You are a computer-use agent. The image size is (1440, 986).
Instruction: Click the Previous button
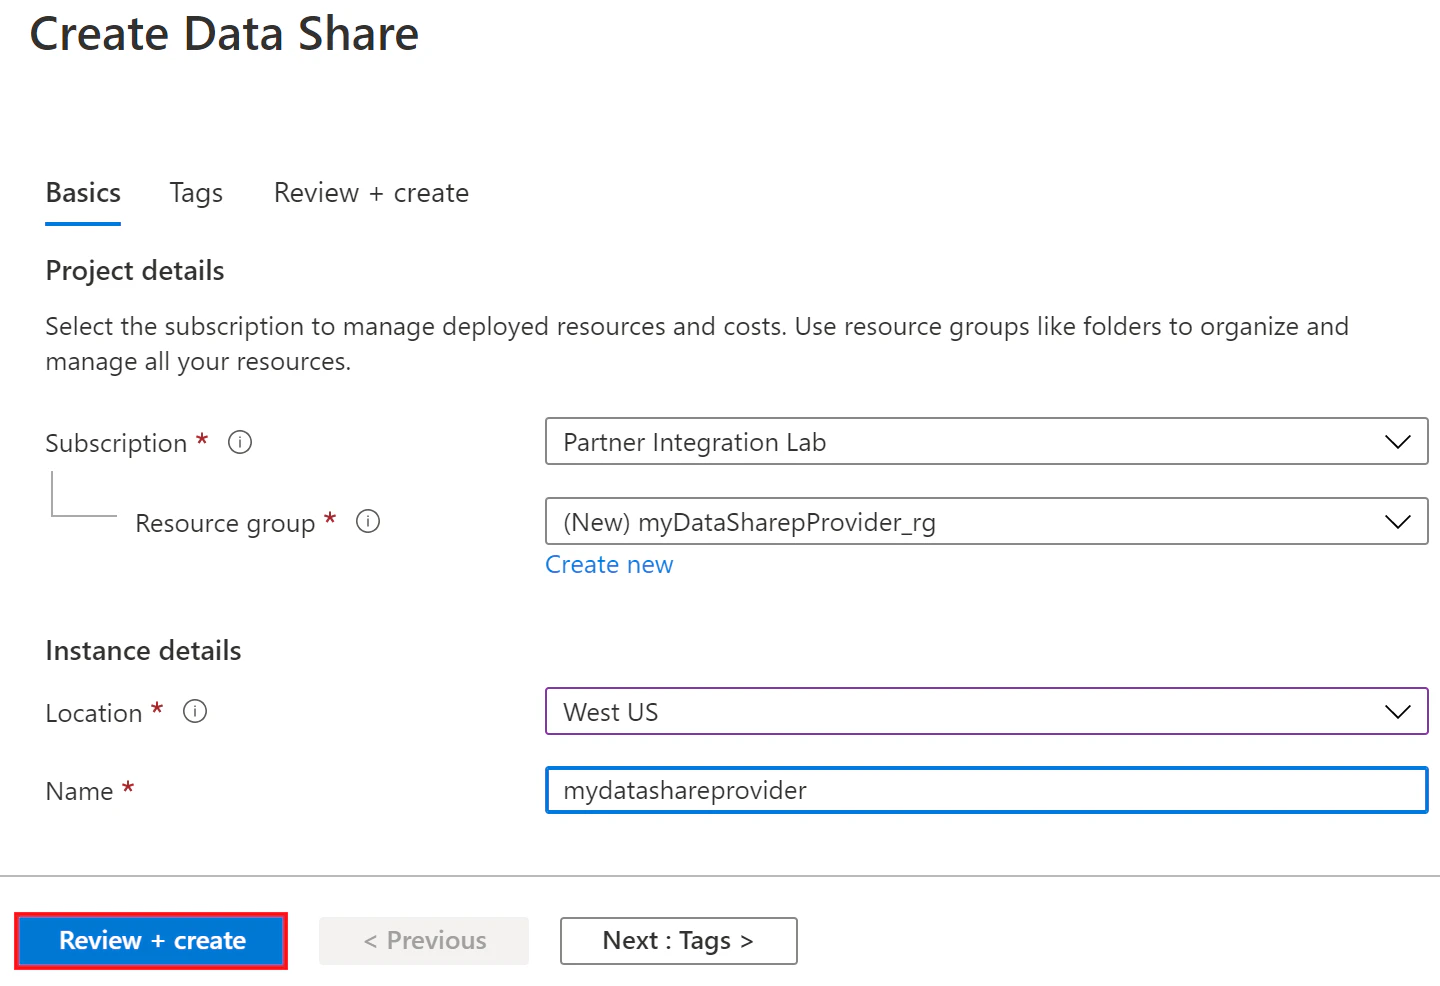(x=424, y=941)
